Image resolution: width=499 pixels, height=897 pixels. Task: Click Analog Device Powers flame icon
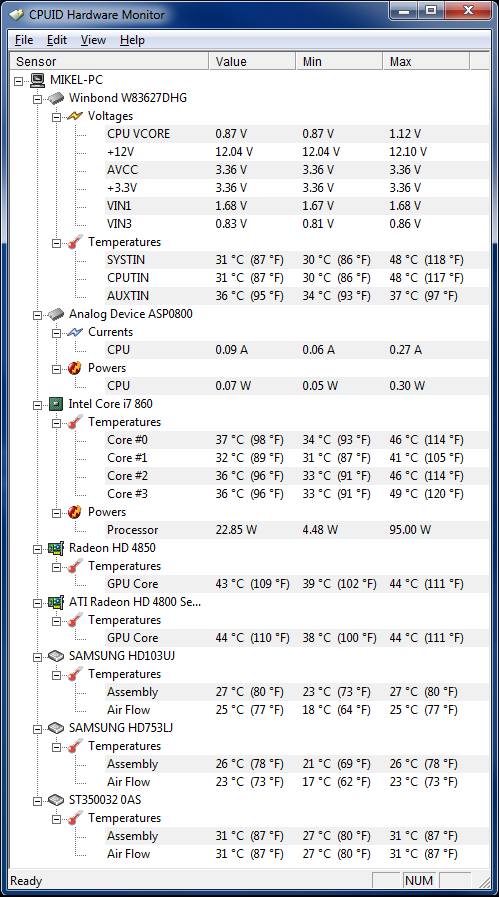75,368
